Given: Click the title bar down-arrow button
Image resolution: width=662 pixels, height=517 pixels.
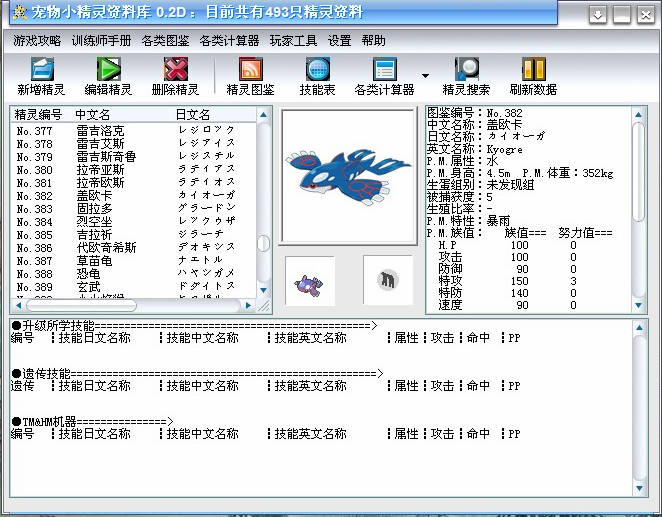Looking at the screenshot, I should 598,15.
